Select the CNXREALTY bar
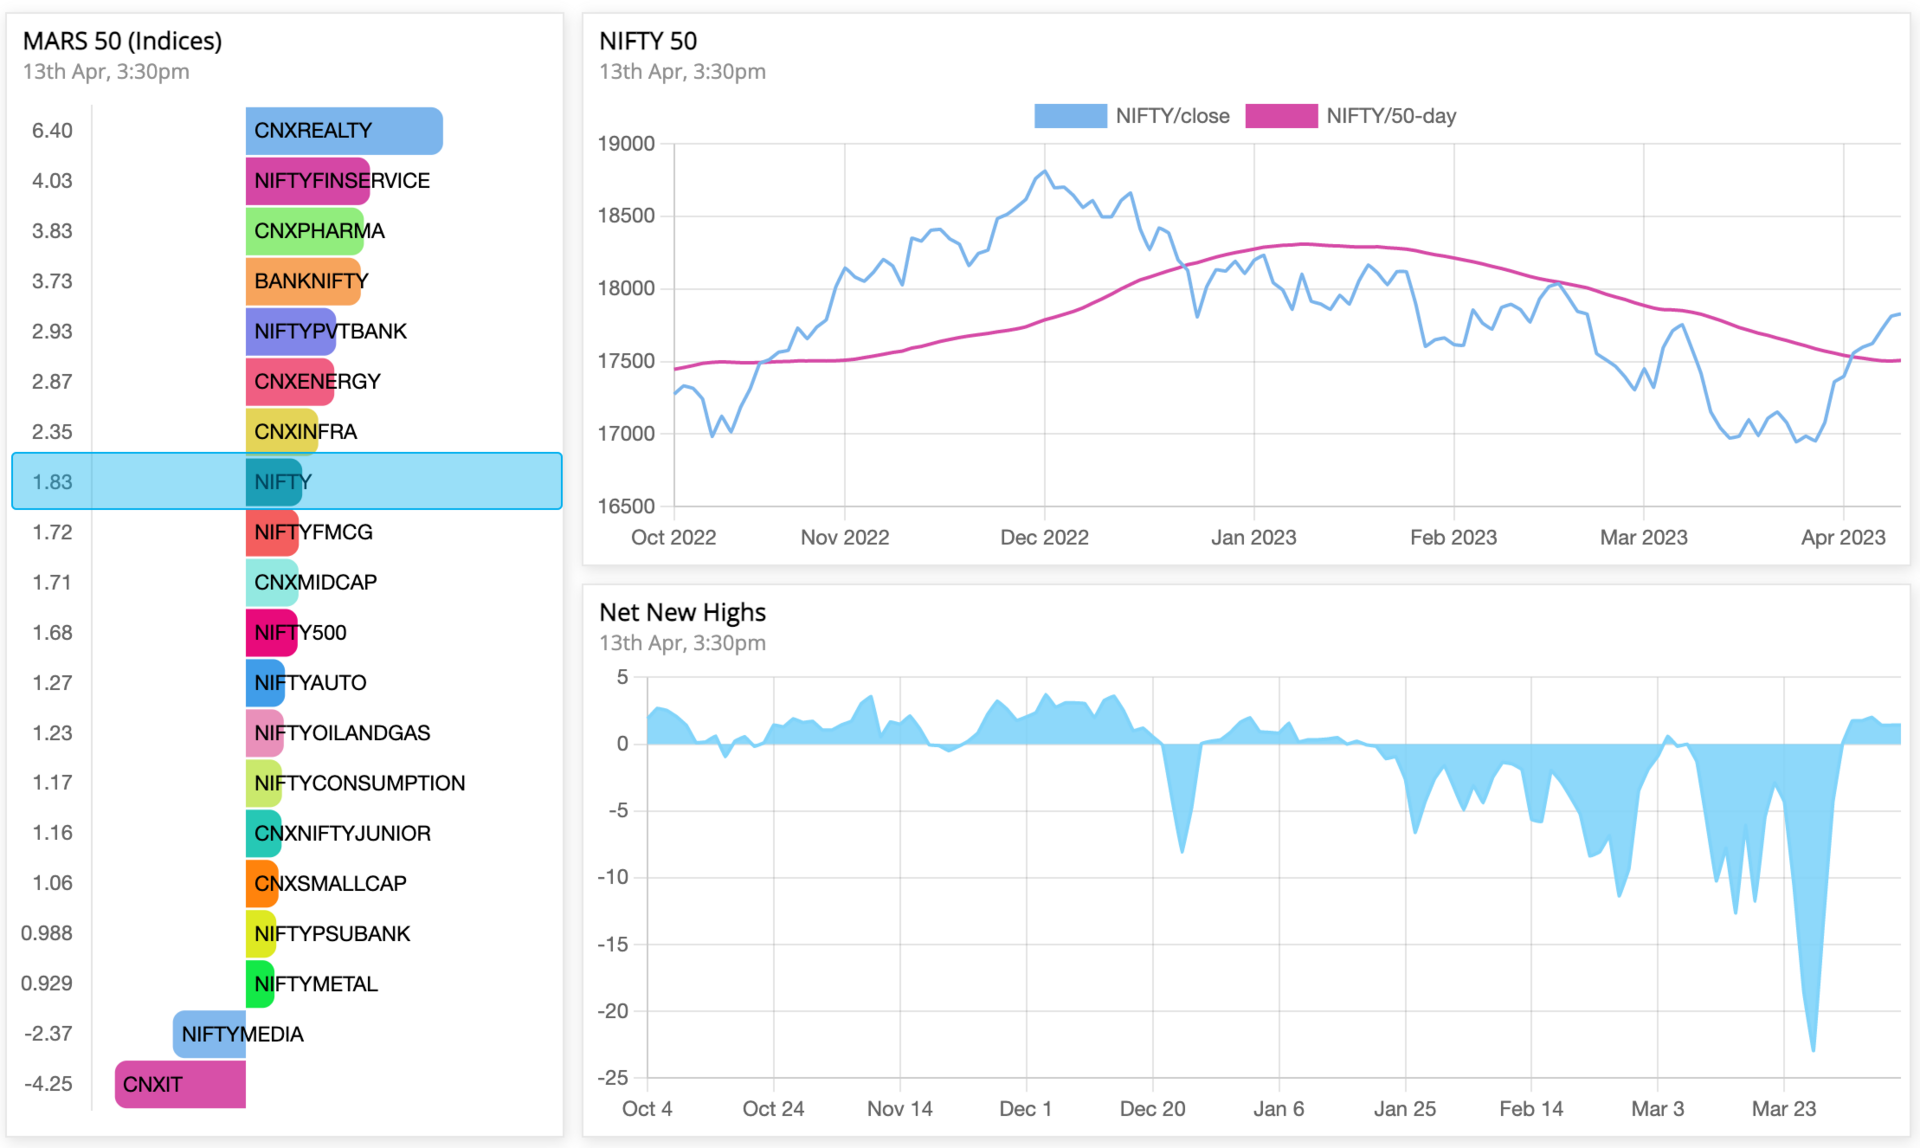 point(344,131)
